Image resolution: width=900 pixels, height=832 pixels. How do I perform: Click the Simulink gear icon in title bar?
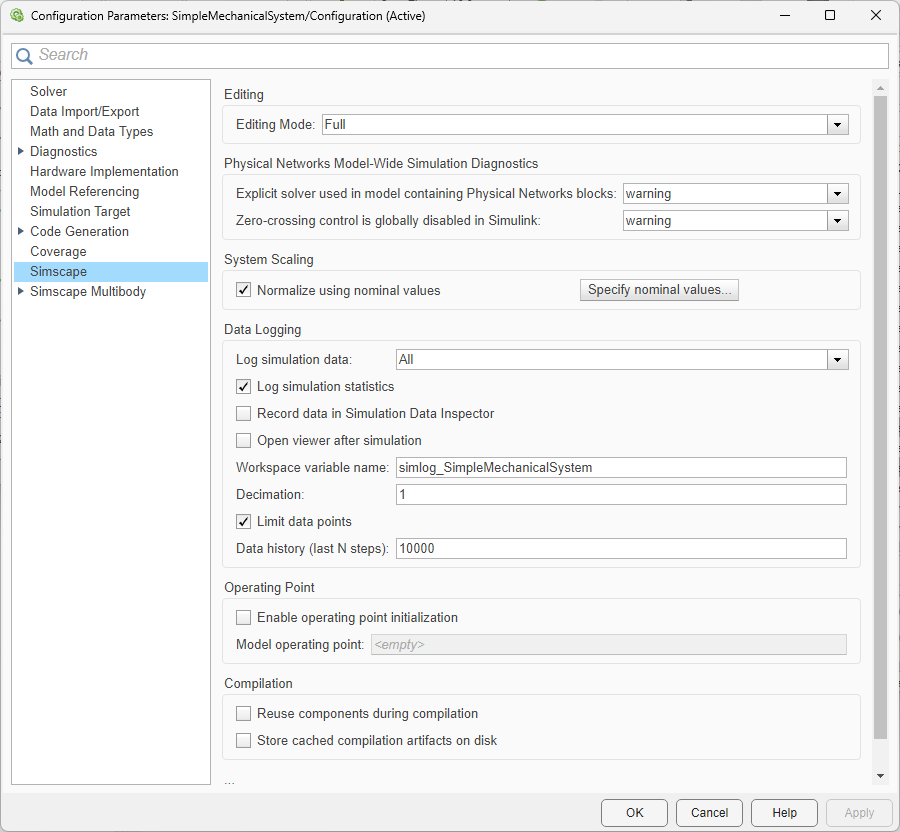coord(16,16)
